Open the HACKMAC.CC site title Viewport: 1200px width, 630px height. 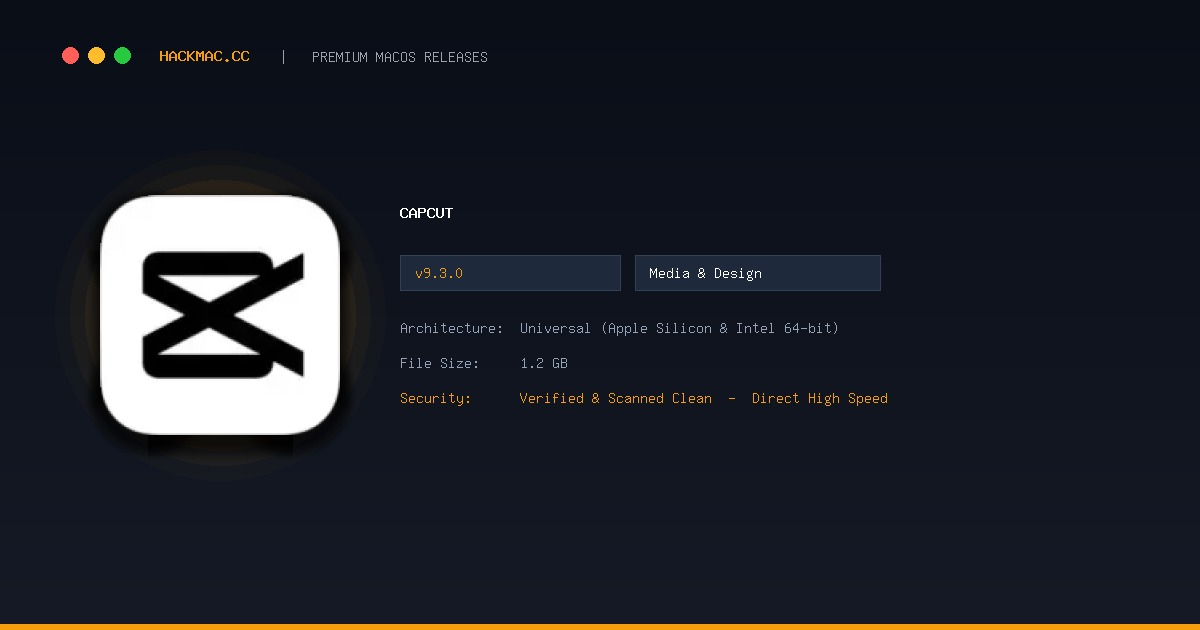pyautogui.click(x=204, y=57)
